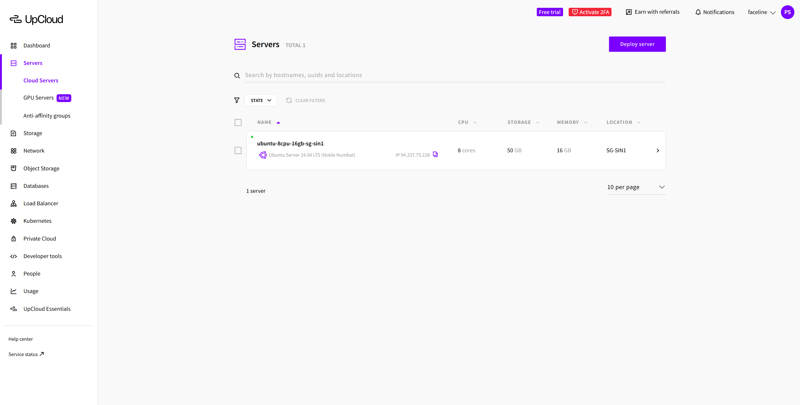Sort by CPU column
The width and height of the screenshot is (800, 405).
coord(467,122)
